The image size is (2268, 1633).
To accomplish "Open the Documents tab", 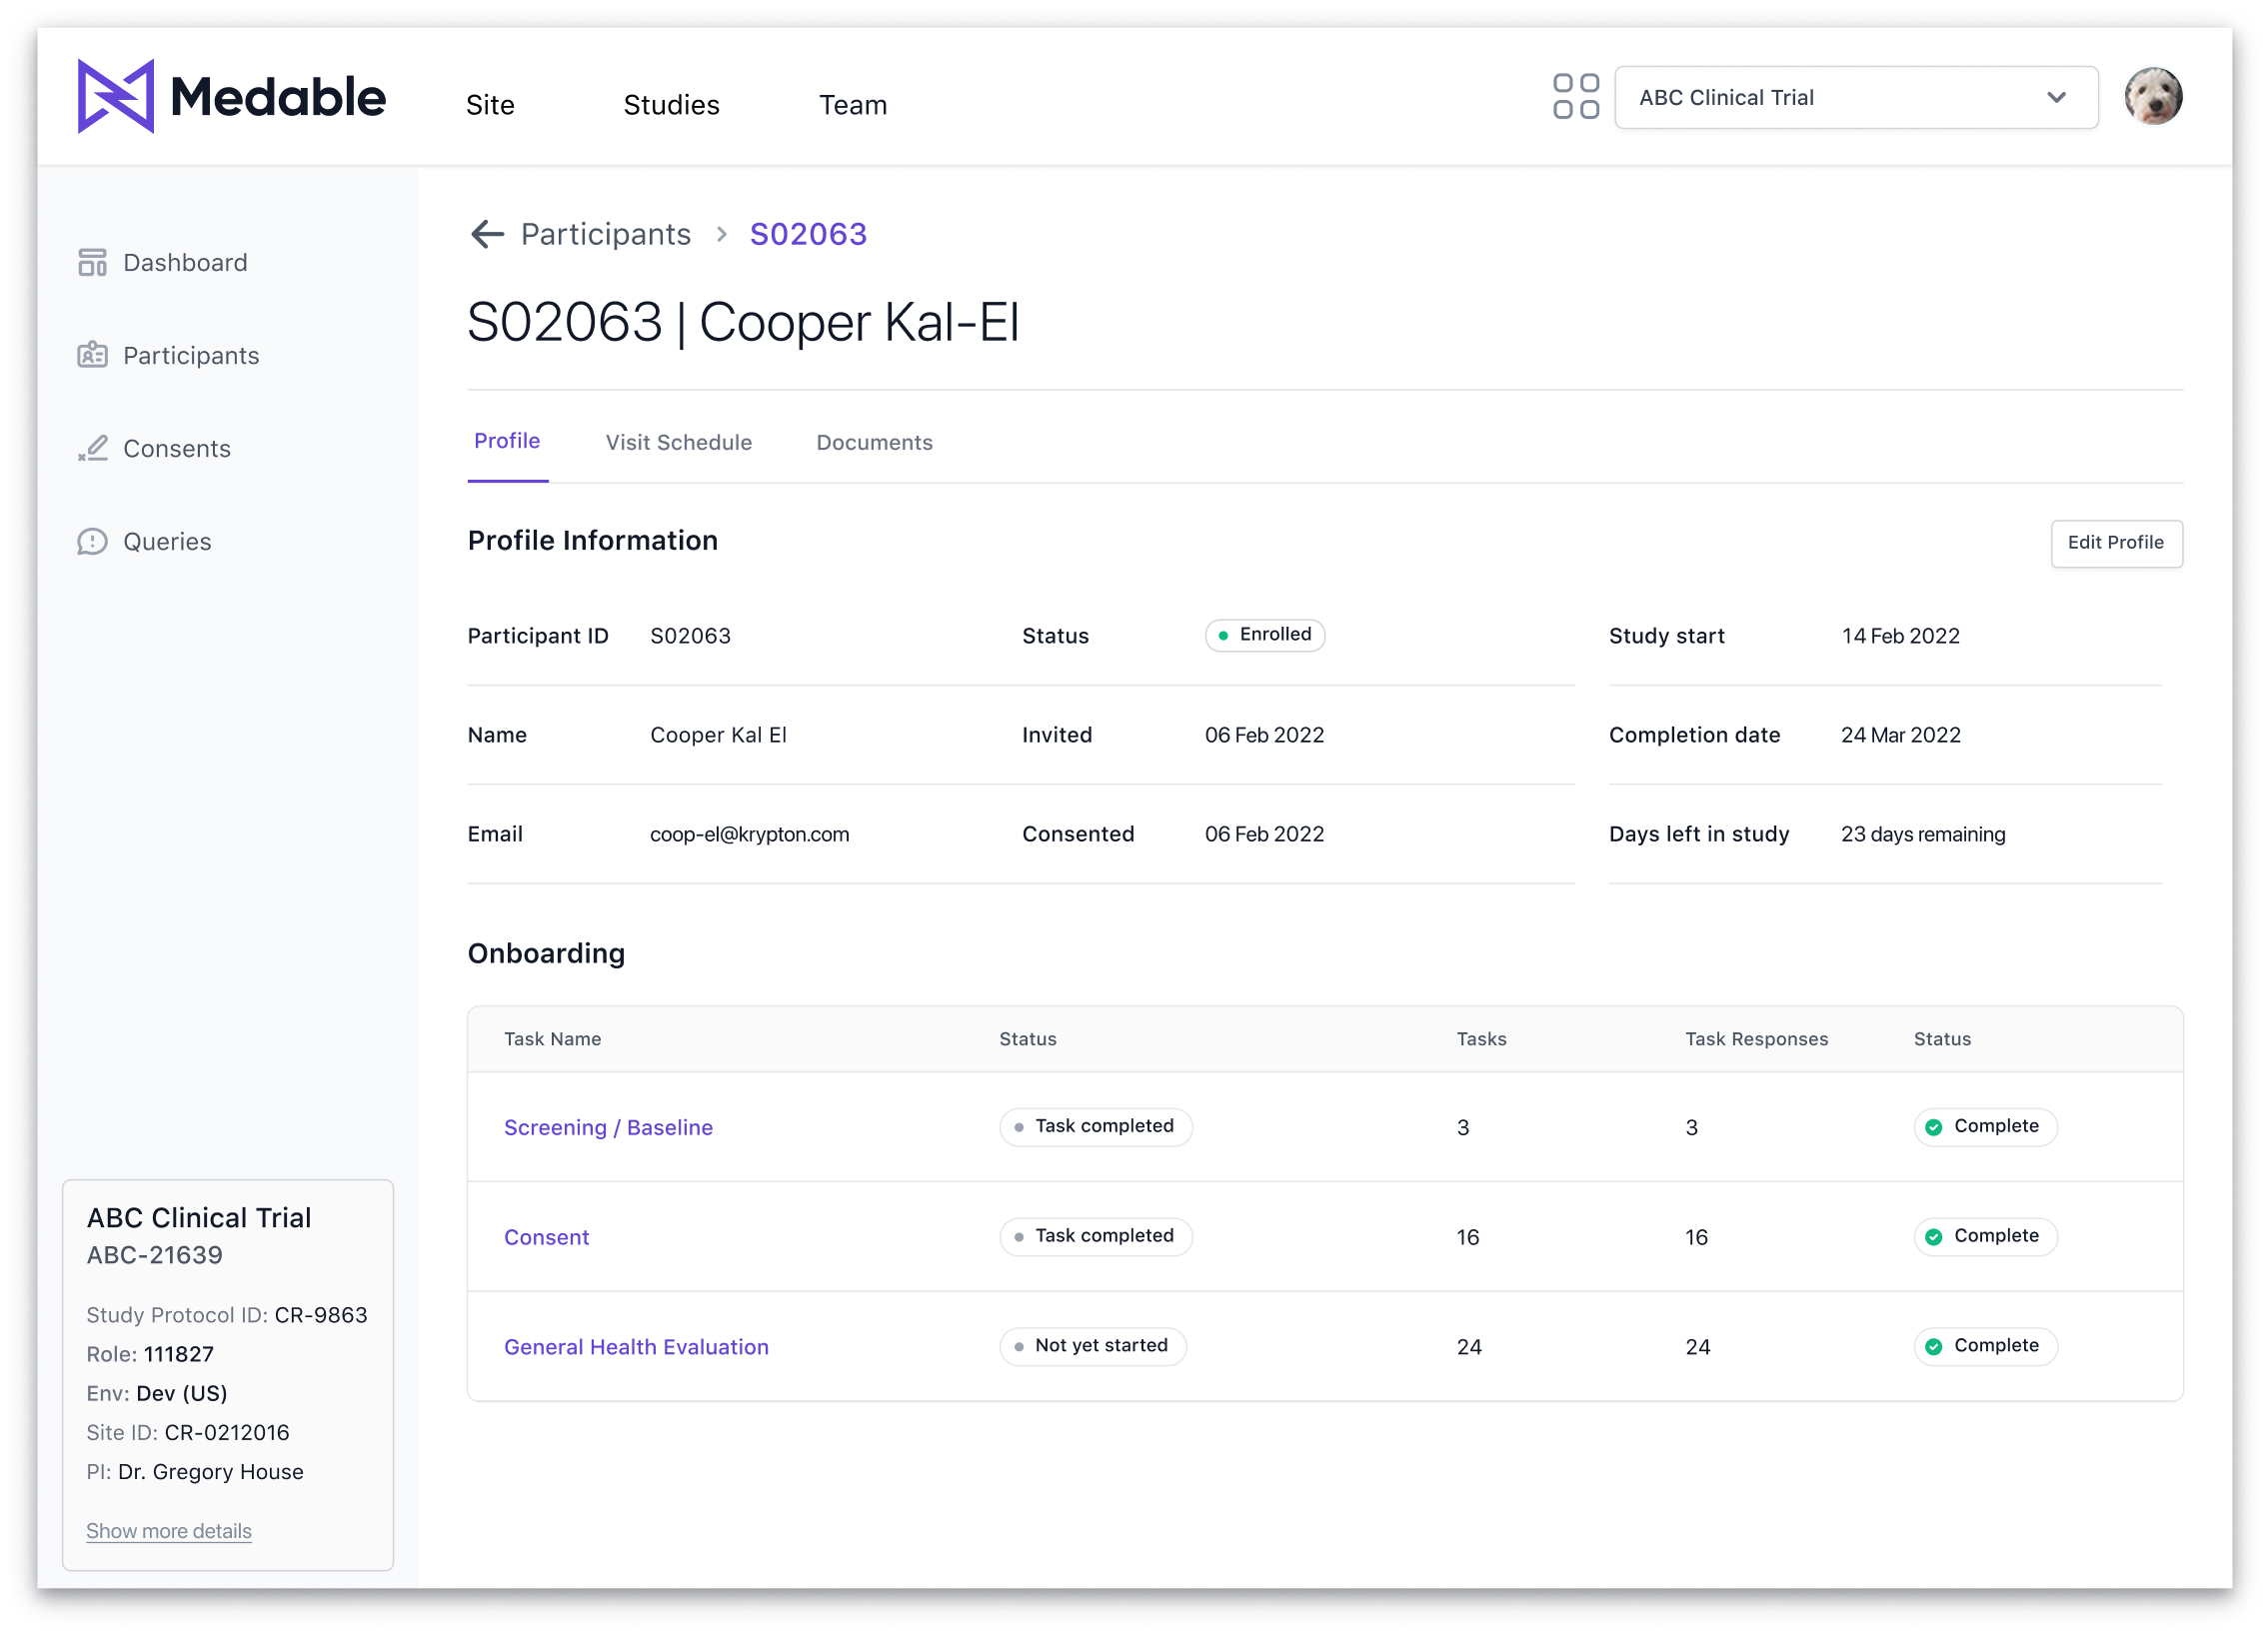I will pyautogui.click(x=874, y=442).
